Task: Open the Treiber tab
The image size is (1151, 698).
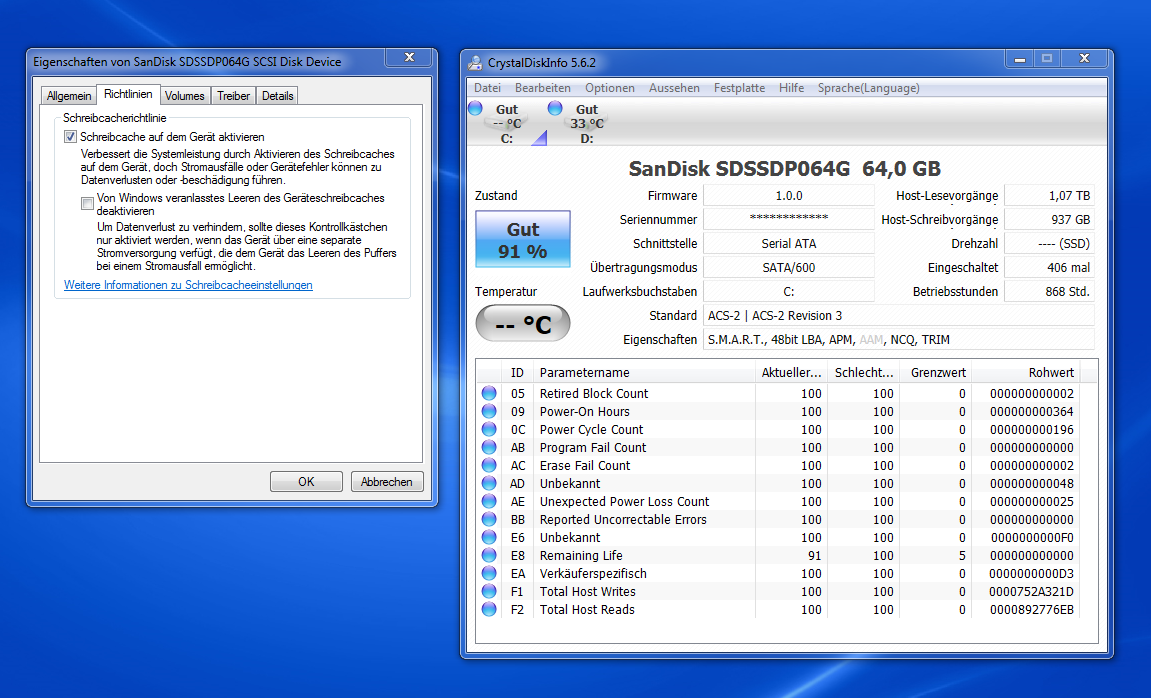Action: click(233, 96)
